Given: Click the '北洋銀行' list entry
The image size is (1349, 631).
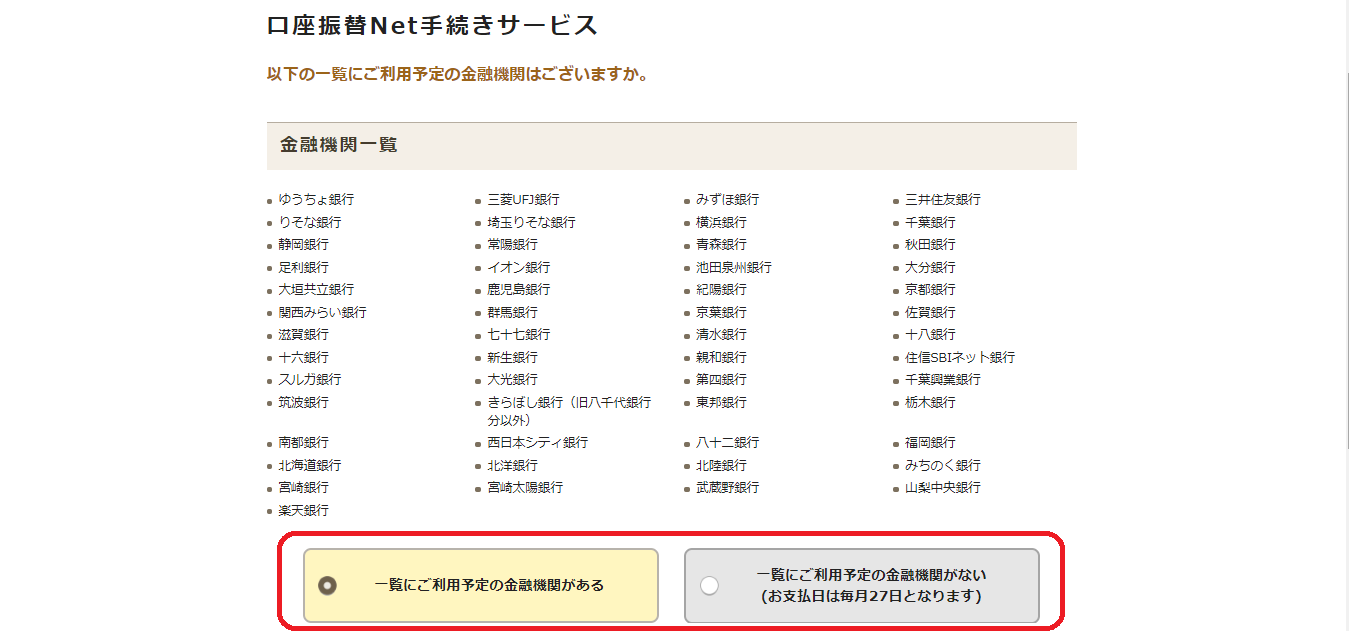Looking at the screenshot, I should [512, 465].
